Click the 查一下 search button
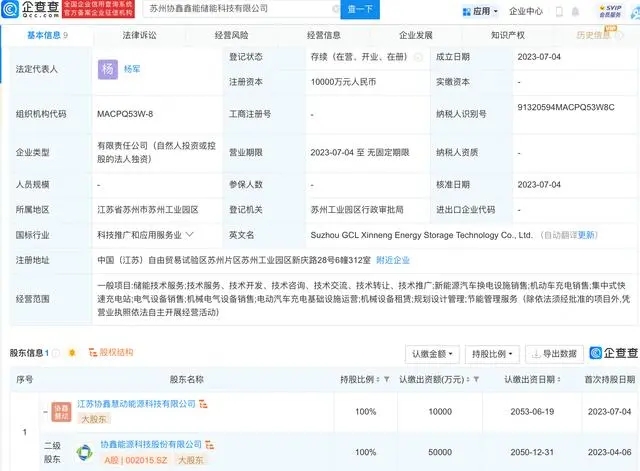The image size is (640, 471). coord(360,9)
